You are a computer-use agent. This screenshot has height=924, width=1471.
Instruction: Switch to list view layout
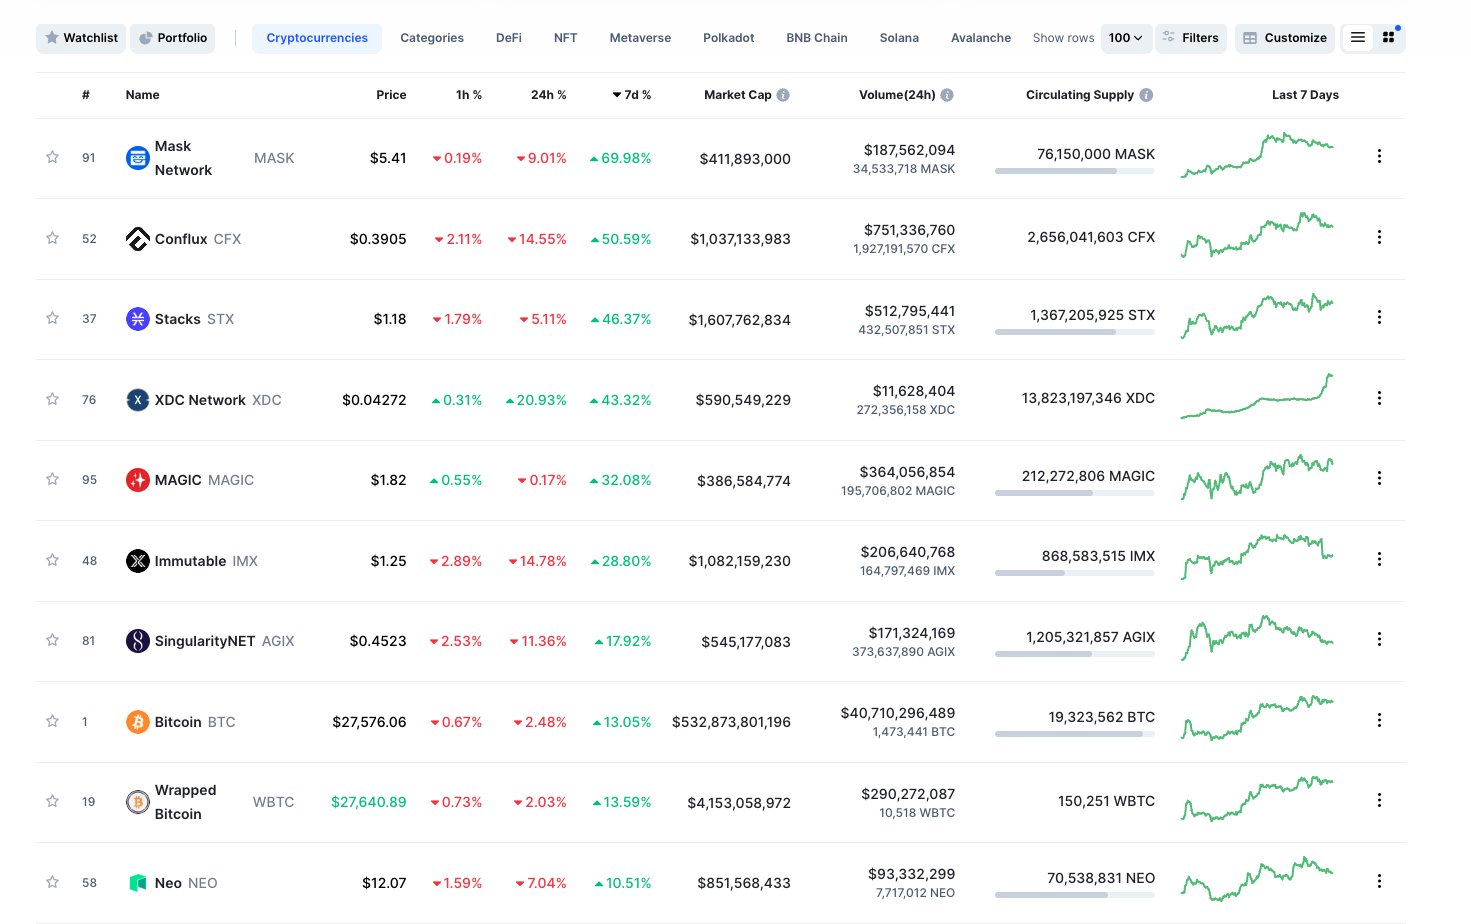point(1357,37)
